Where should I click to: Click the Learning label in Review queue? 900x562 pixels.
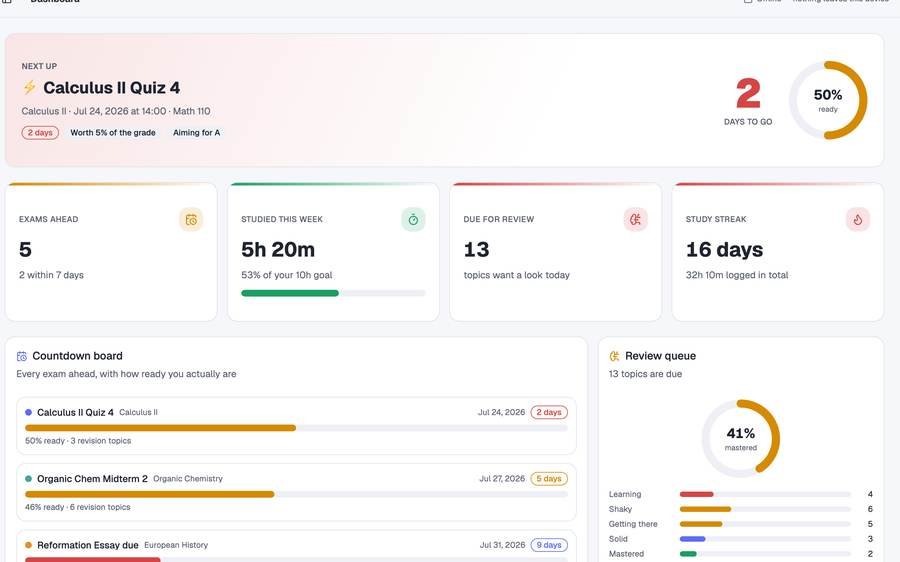(625, 494)
